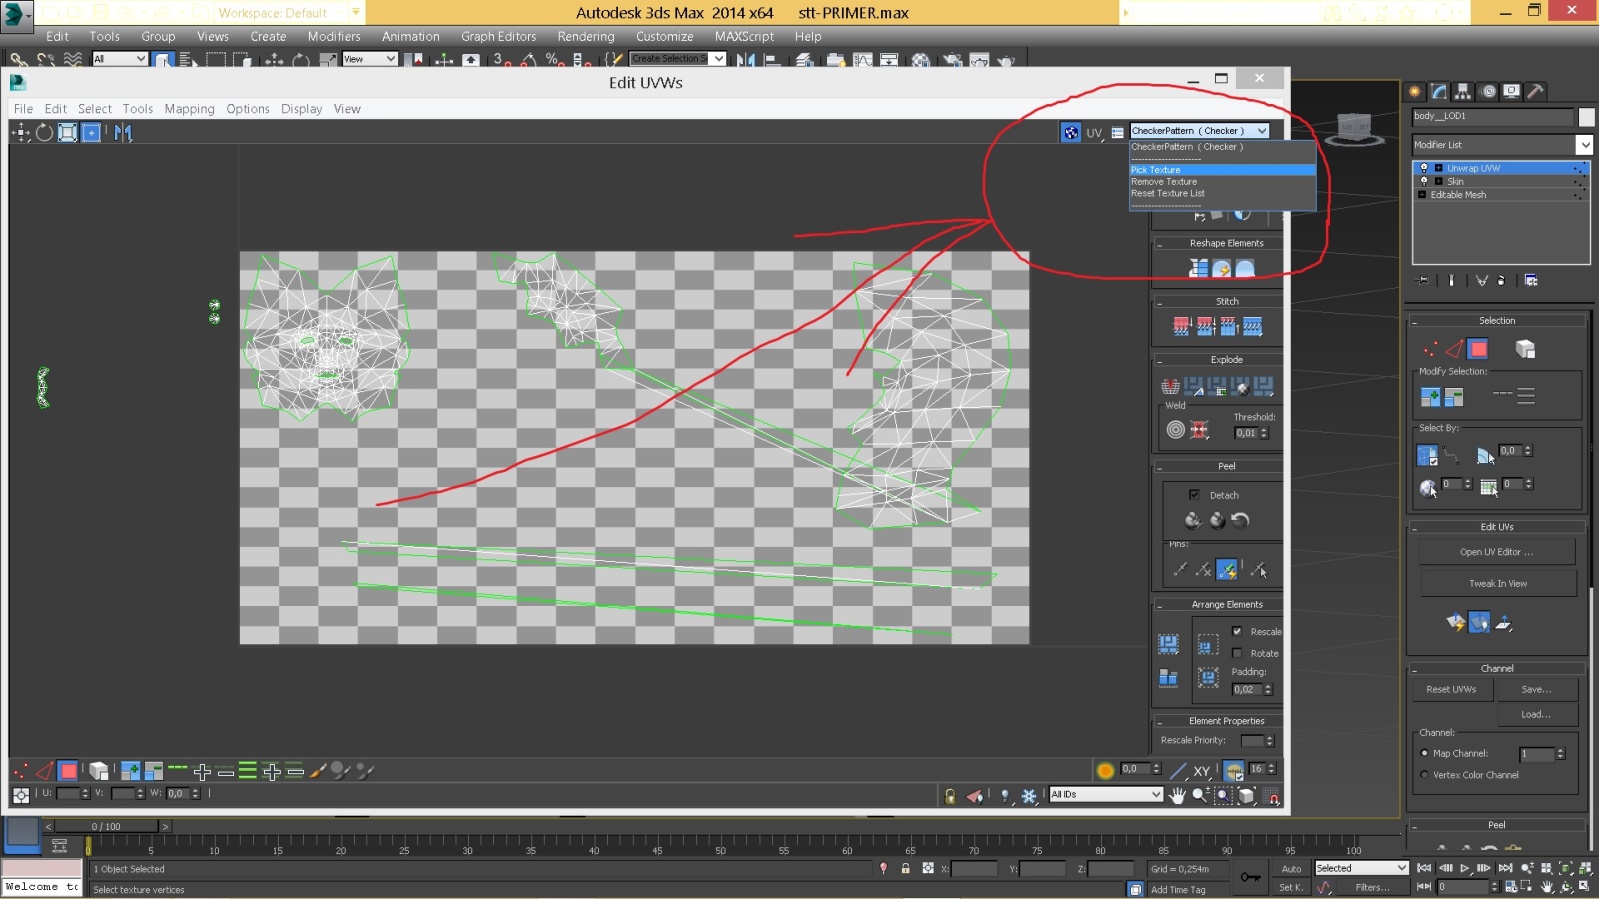Open the Mapping menu in Edit UVWs
This screenshot has width=1599, height=899.
pos(189,109)
